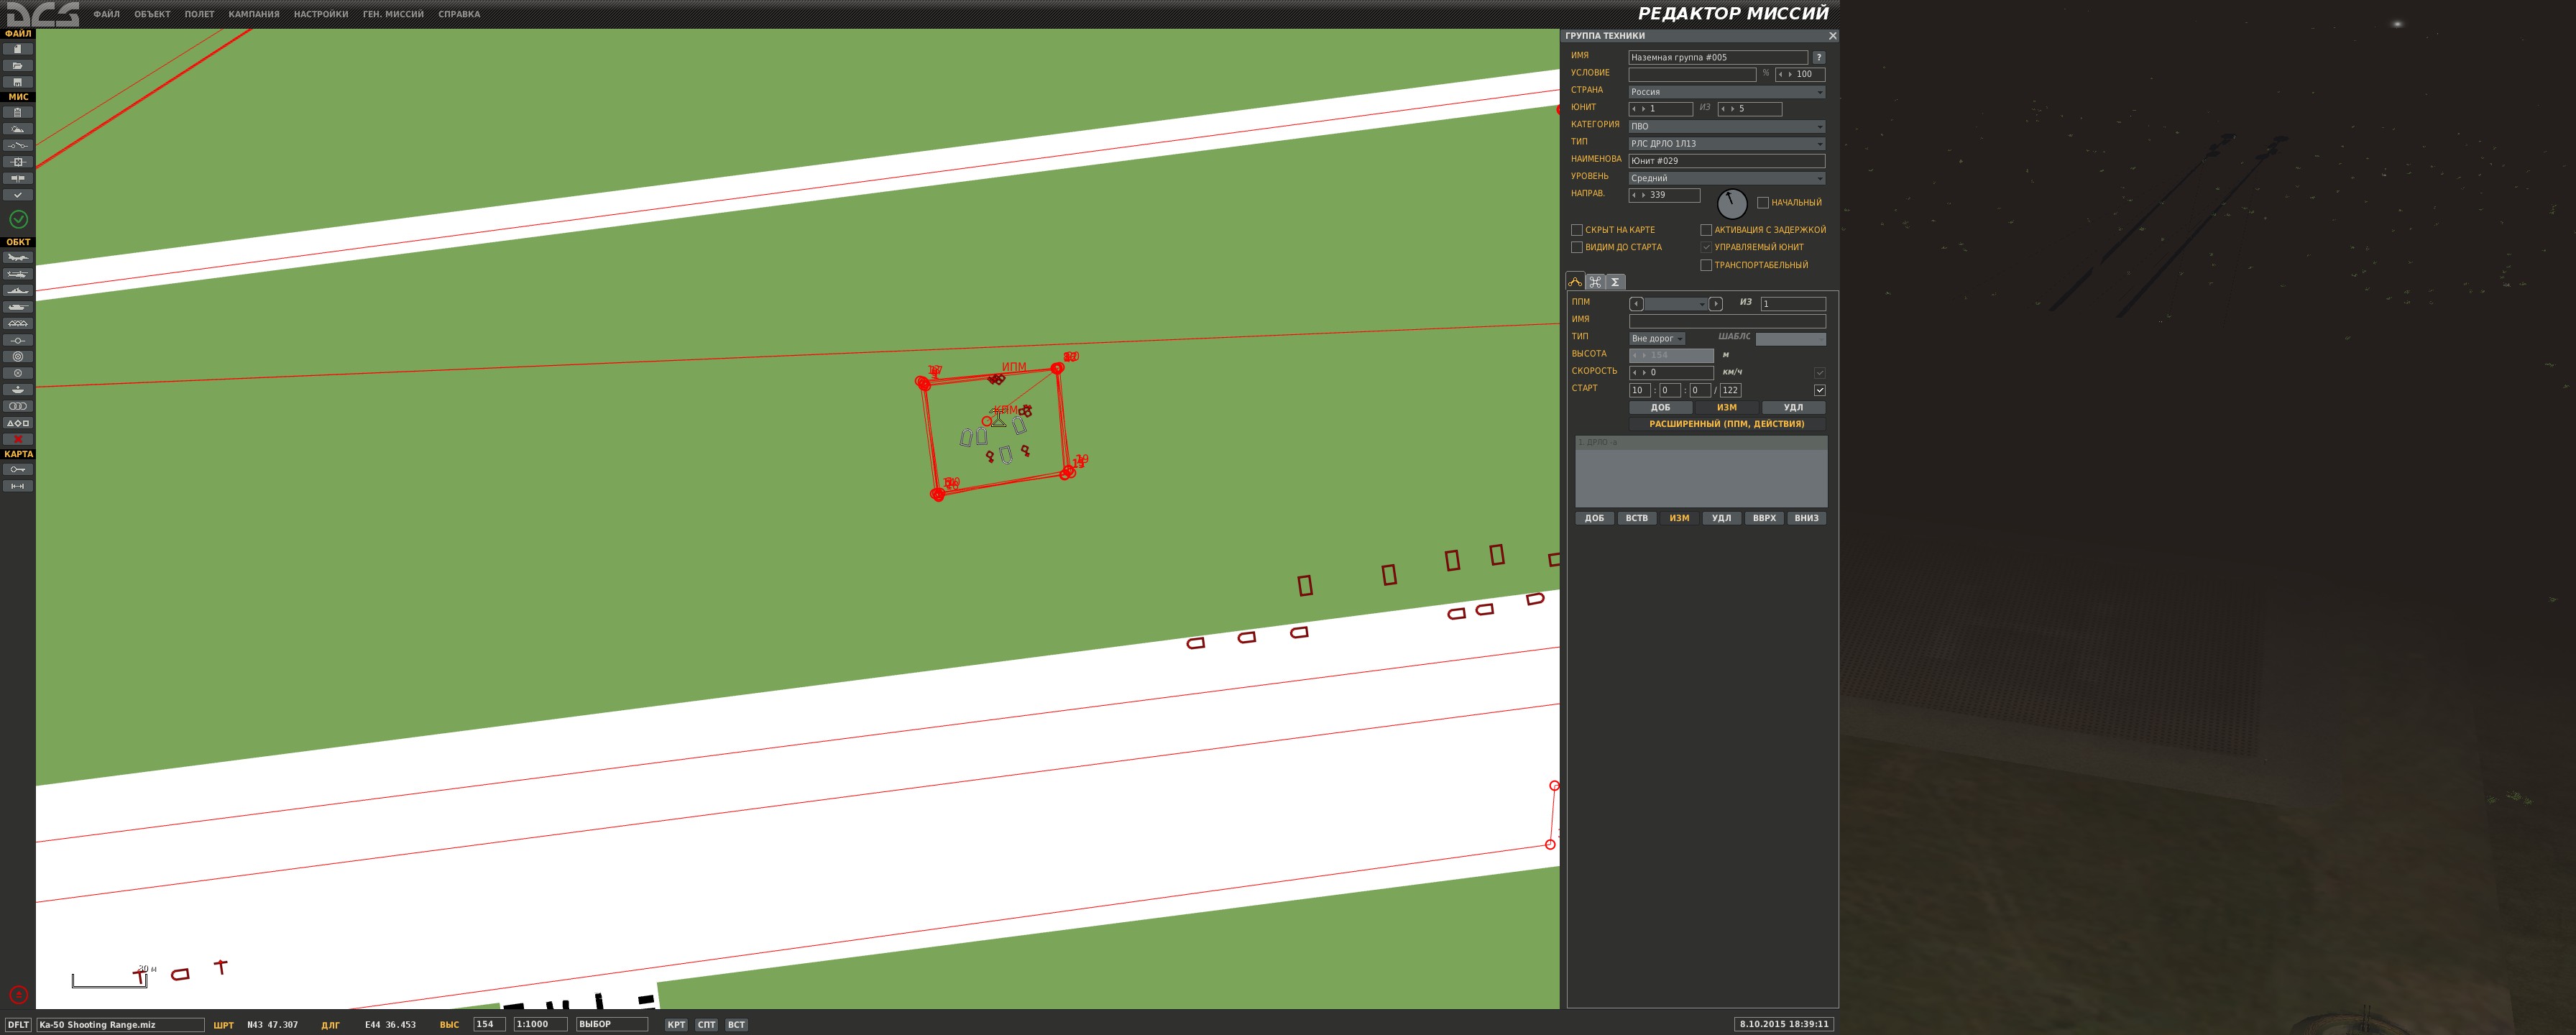This screenshot has height=1035, width=2576.
Task: Open the goals crosshair icon
Action: (x=18, y=162)
